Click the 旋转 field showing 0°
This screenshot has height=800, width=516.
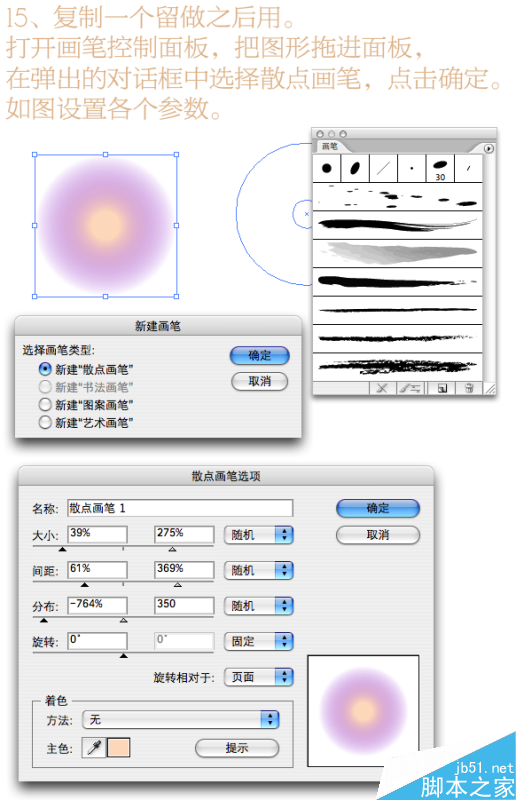coord(97,641)
